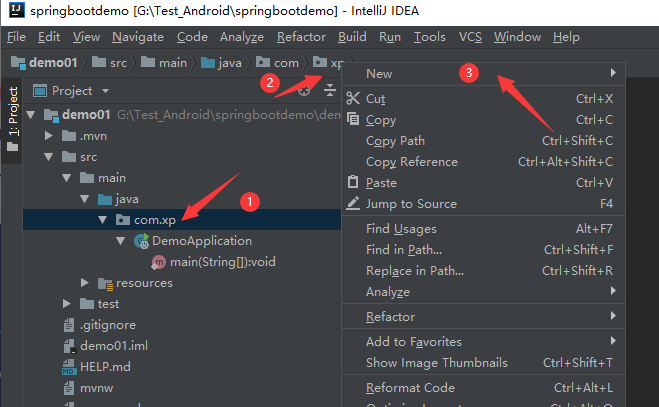Collapse the src folder
The image size is (659, 407).
[x=49, y=157]
